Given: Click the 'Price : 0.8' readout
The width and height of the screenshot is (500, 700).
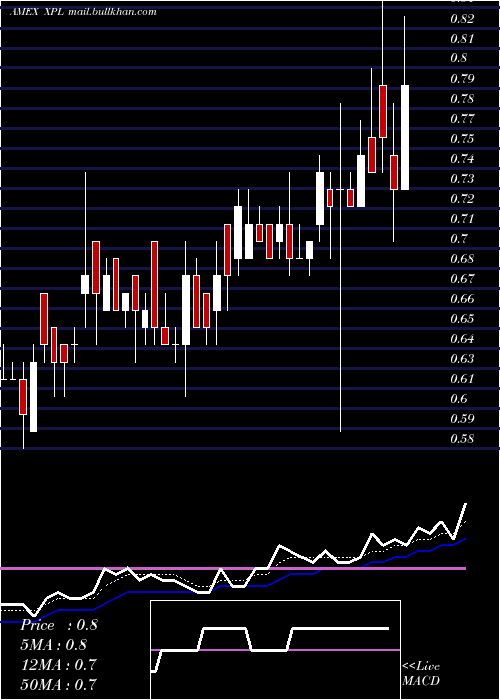Looking at the screenshot, I should pyautogui.click(x=59, y=625).
